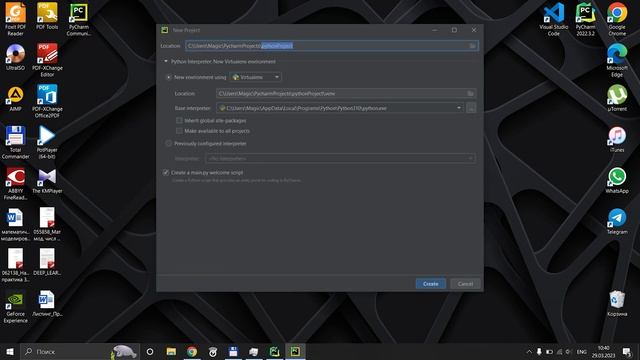The image size is (640, 360).
Task: Open PDF Tools desktop shortcut
Action: pos(47,16)
